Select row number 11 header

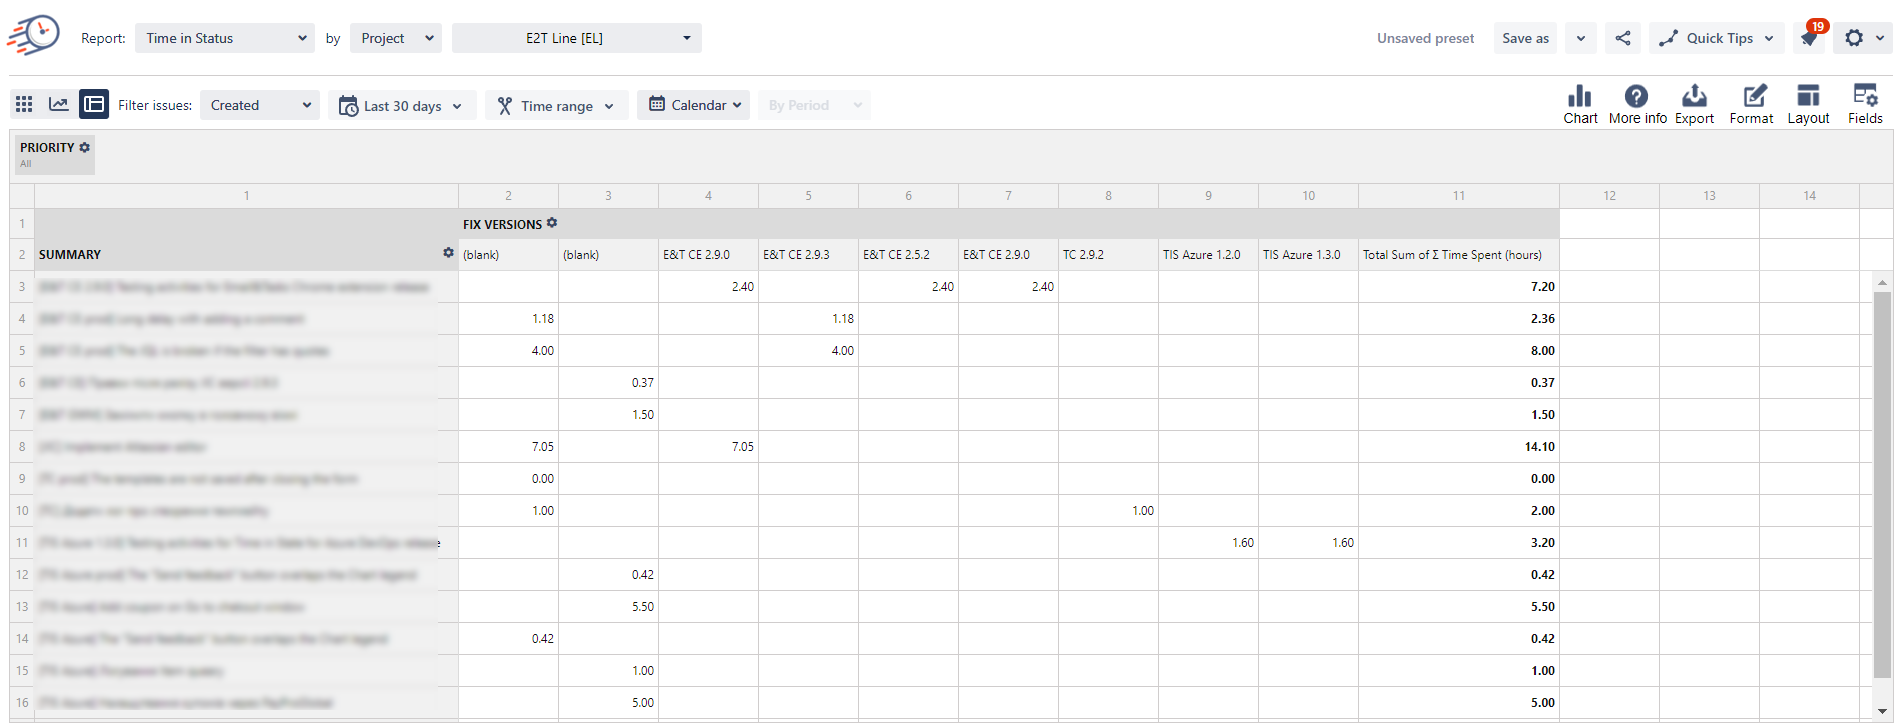click(22, 543)
